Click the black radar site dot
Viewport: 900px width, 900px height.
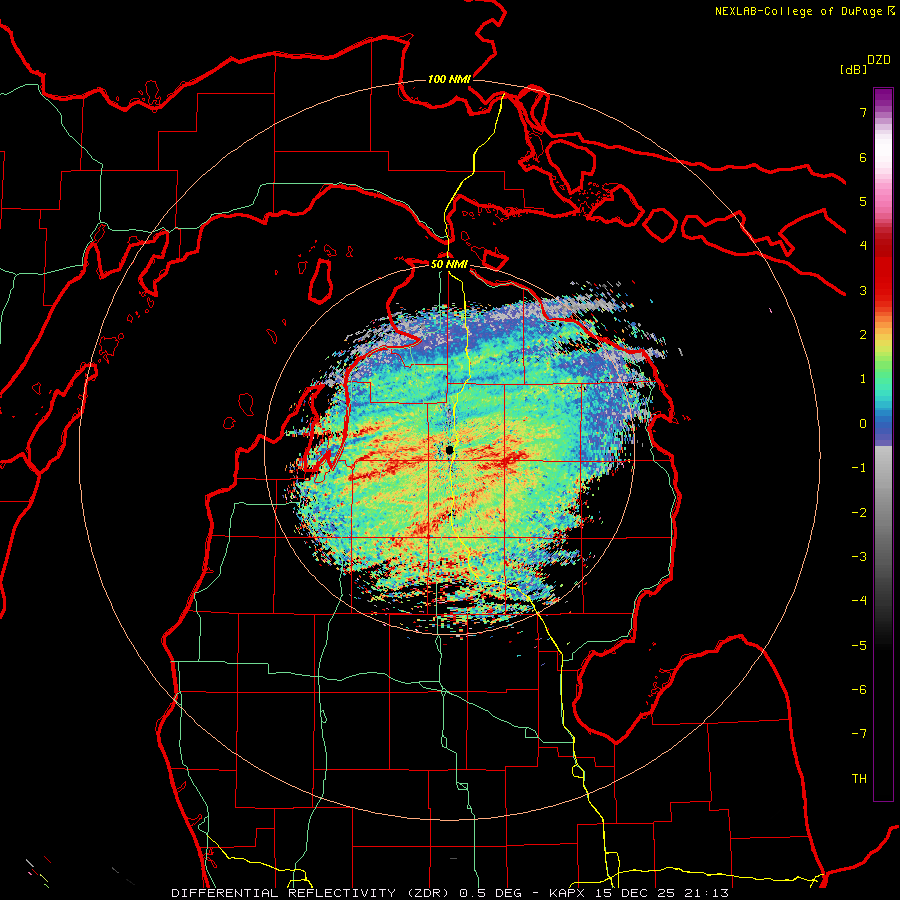449,450
